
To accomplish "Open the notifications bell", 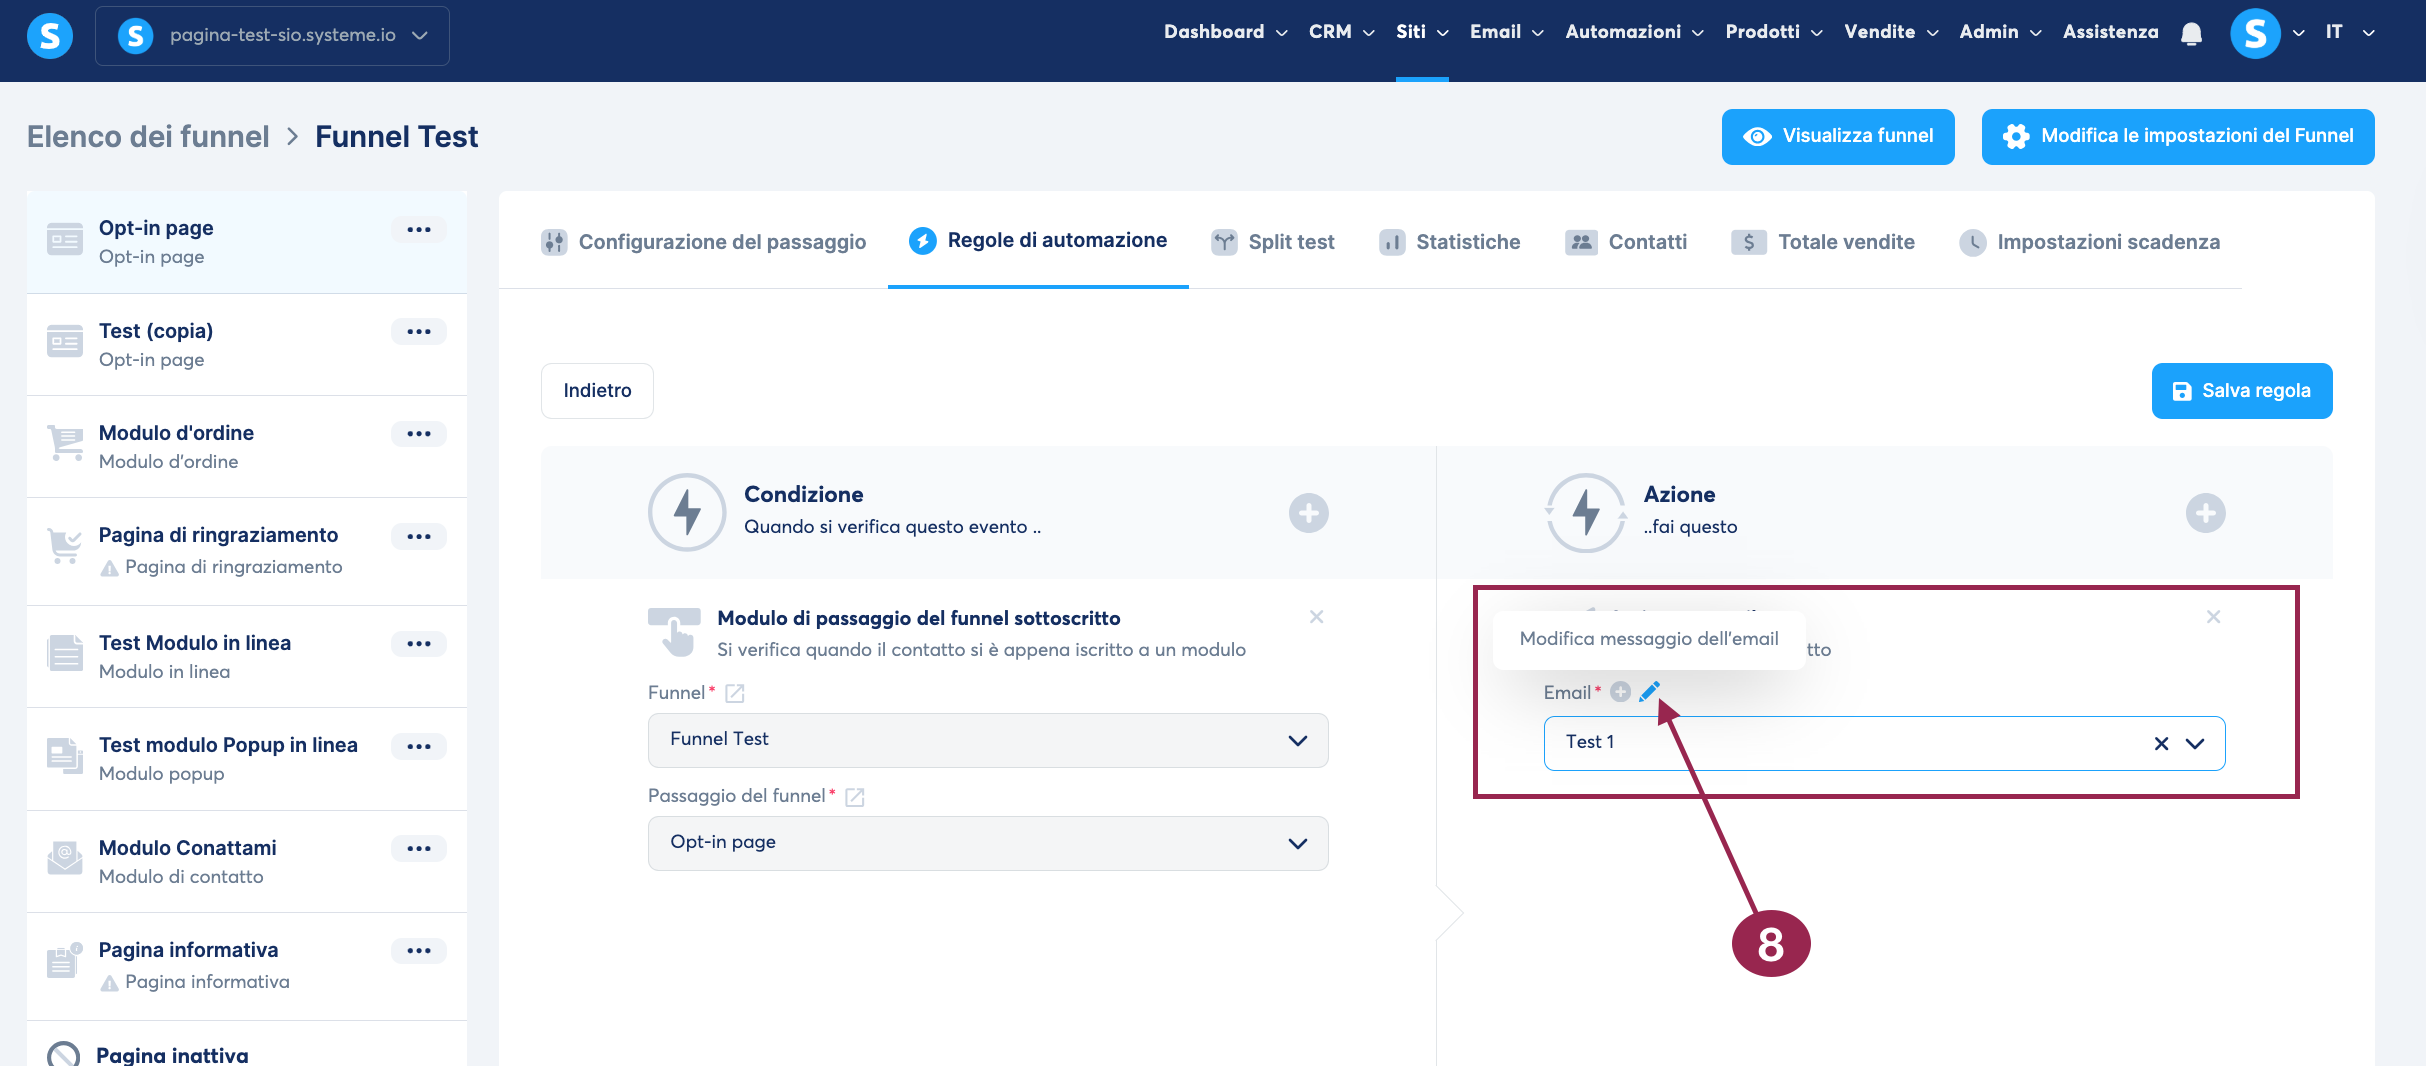I will pos(2191,34).
